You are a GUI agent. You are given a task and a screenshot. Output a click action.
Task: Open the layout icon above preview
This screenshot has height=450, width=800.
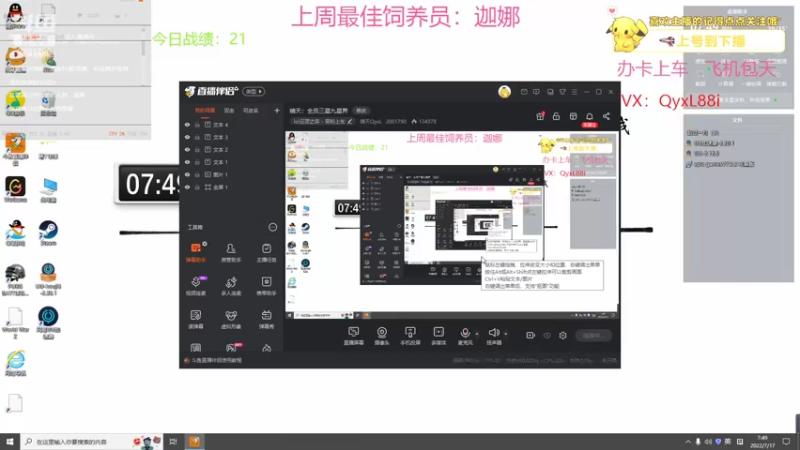point(573,116)
